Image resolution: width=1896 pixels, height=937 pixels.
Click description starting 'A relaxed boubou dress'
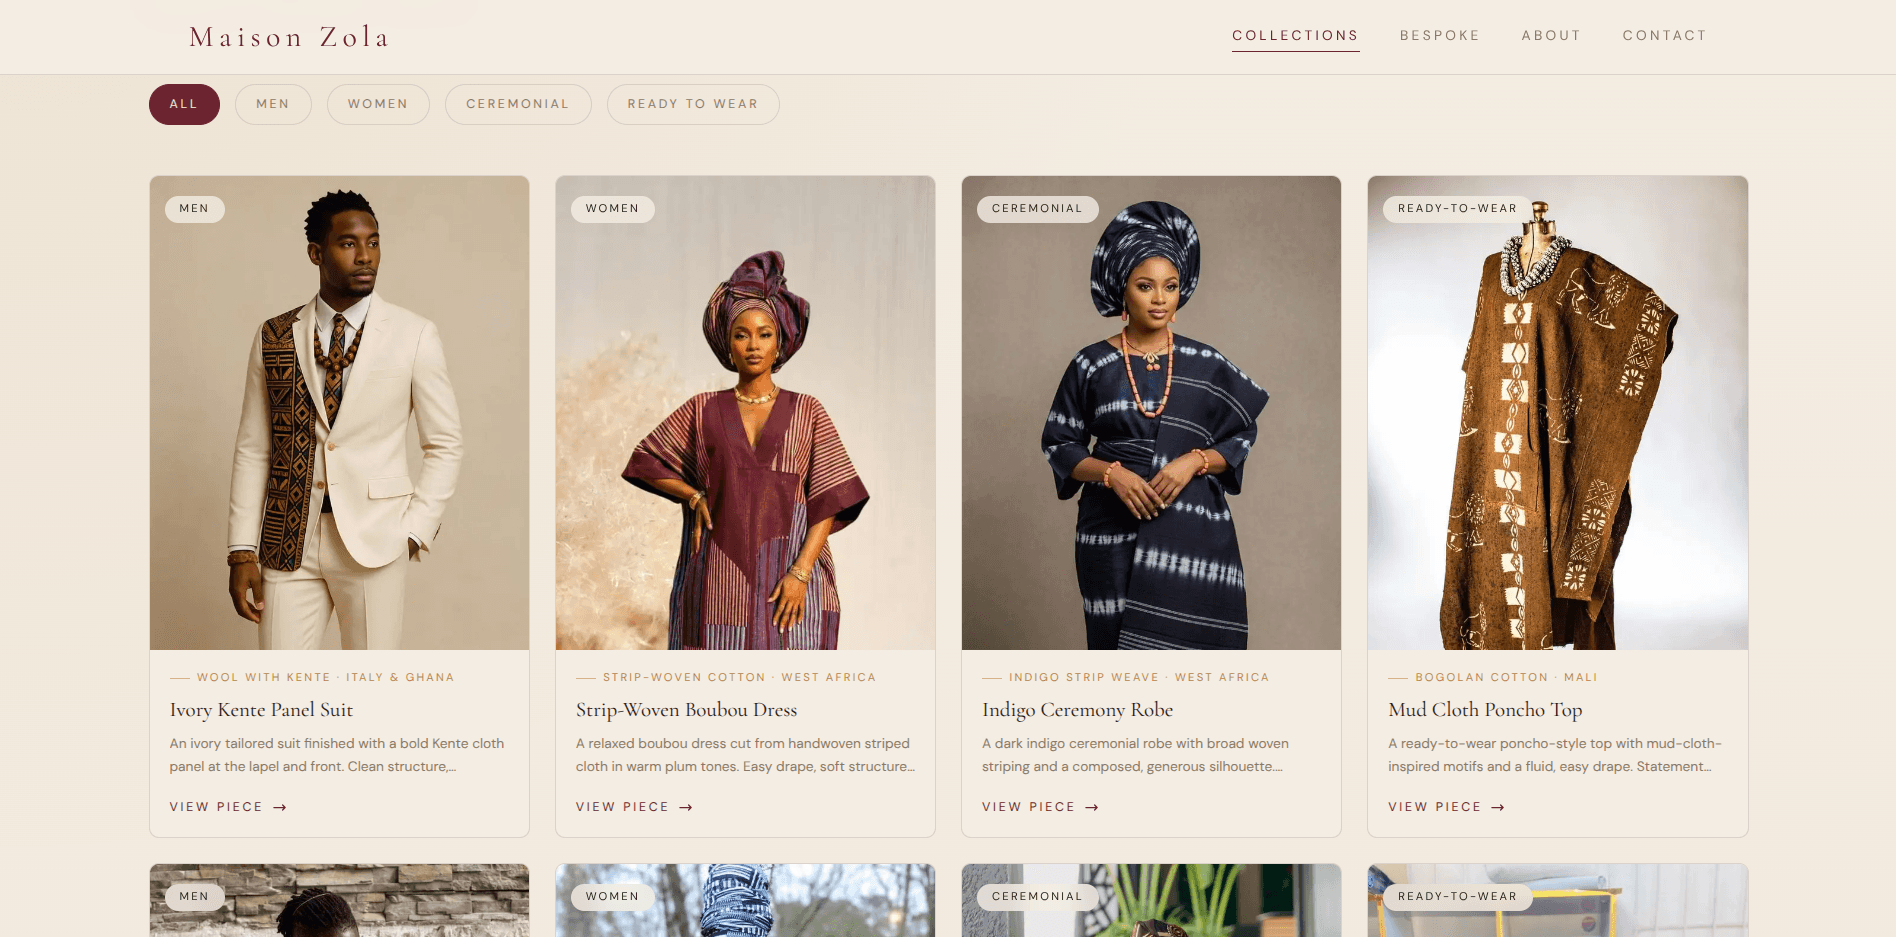[745, 755]
